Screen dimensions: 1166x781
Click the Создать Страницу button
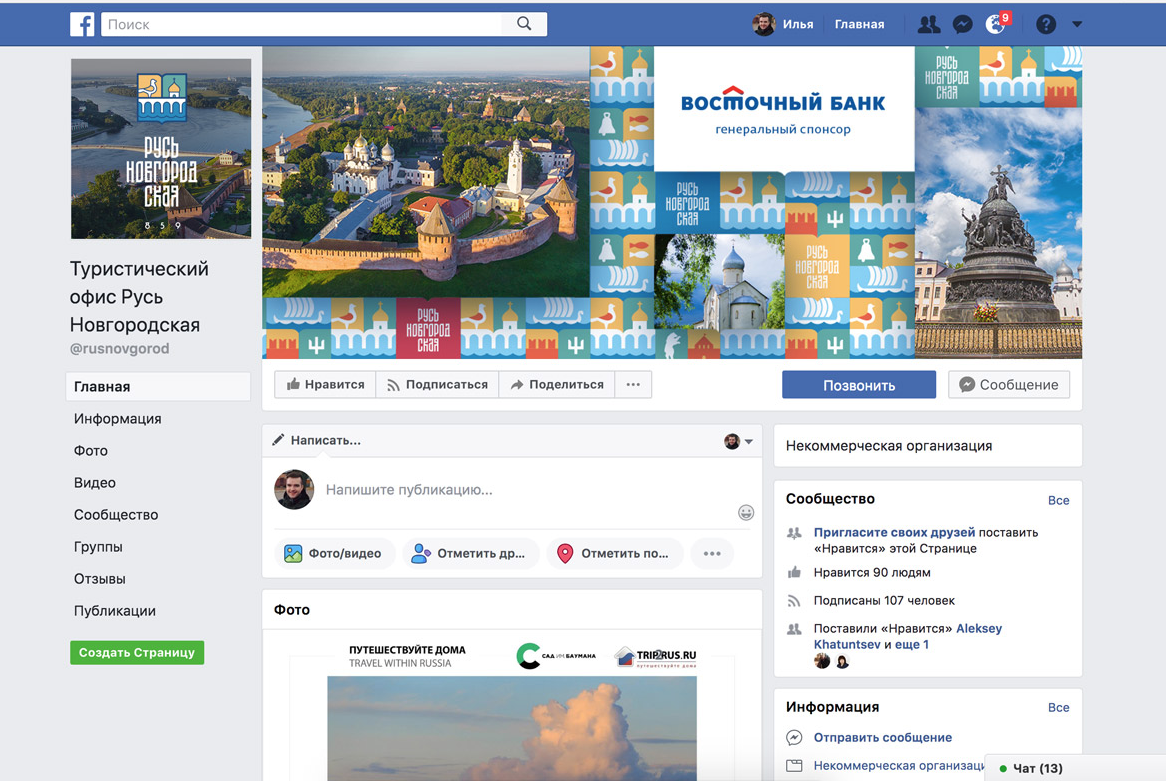click(137, 652)
